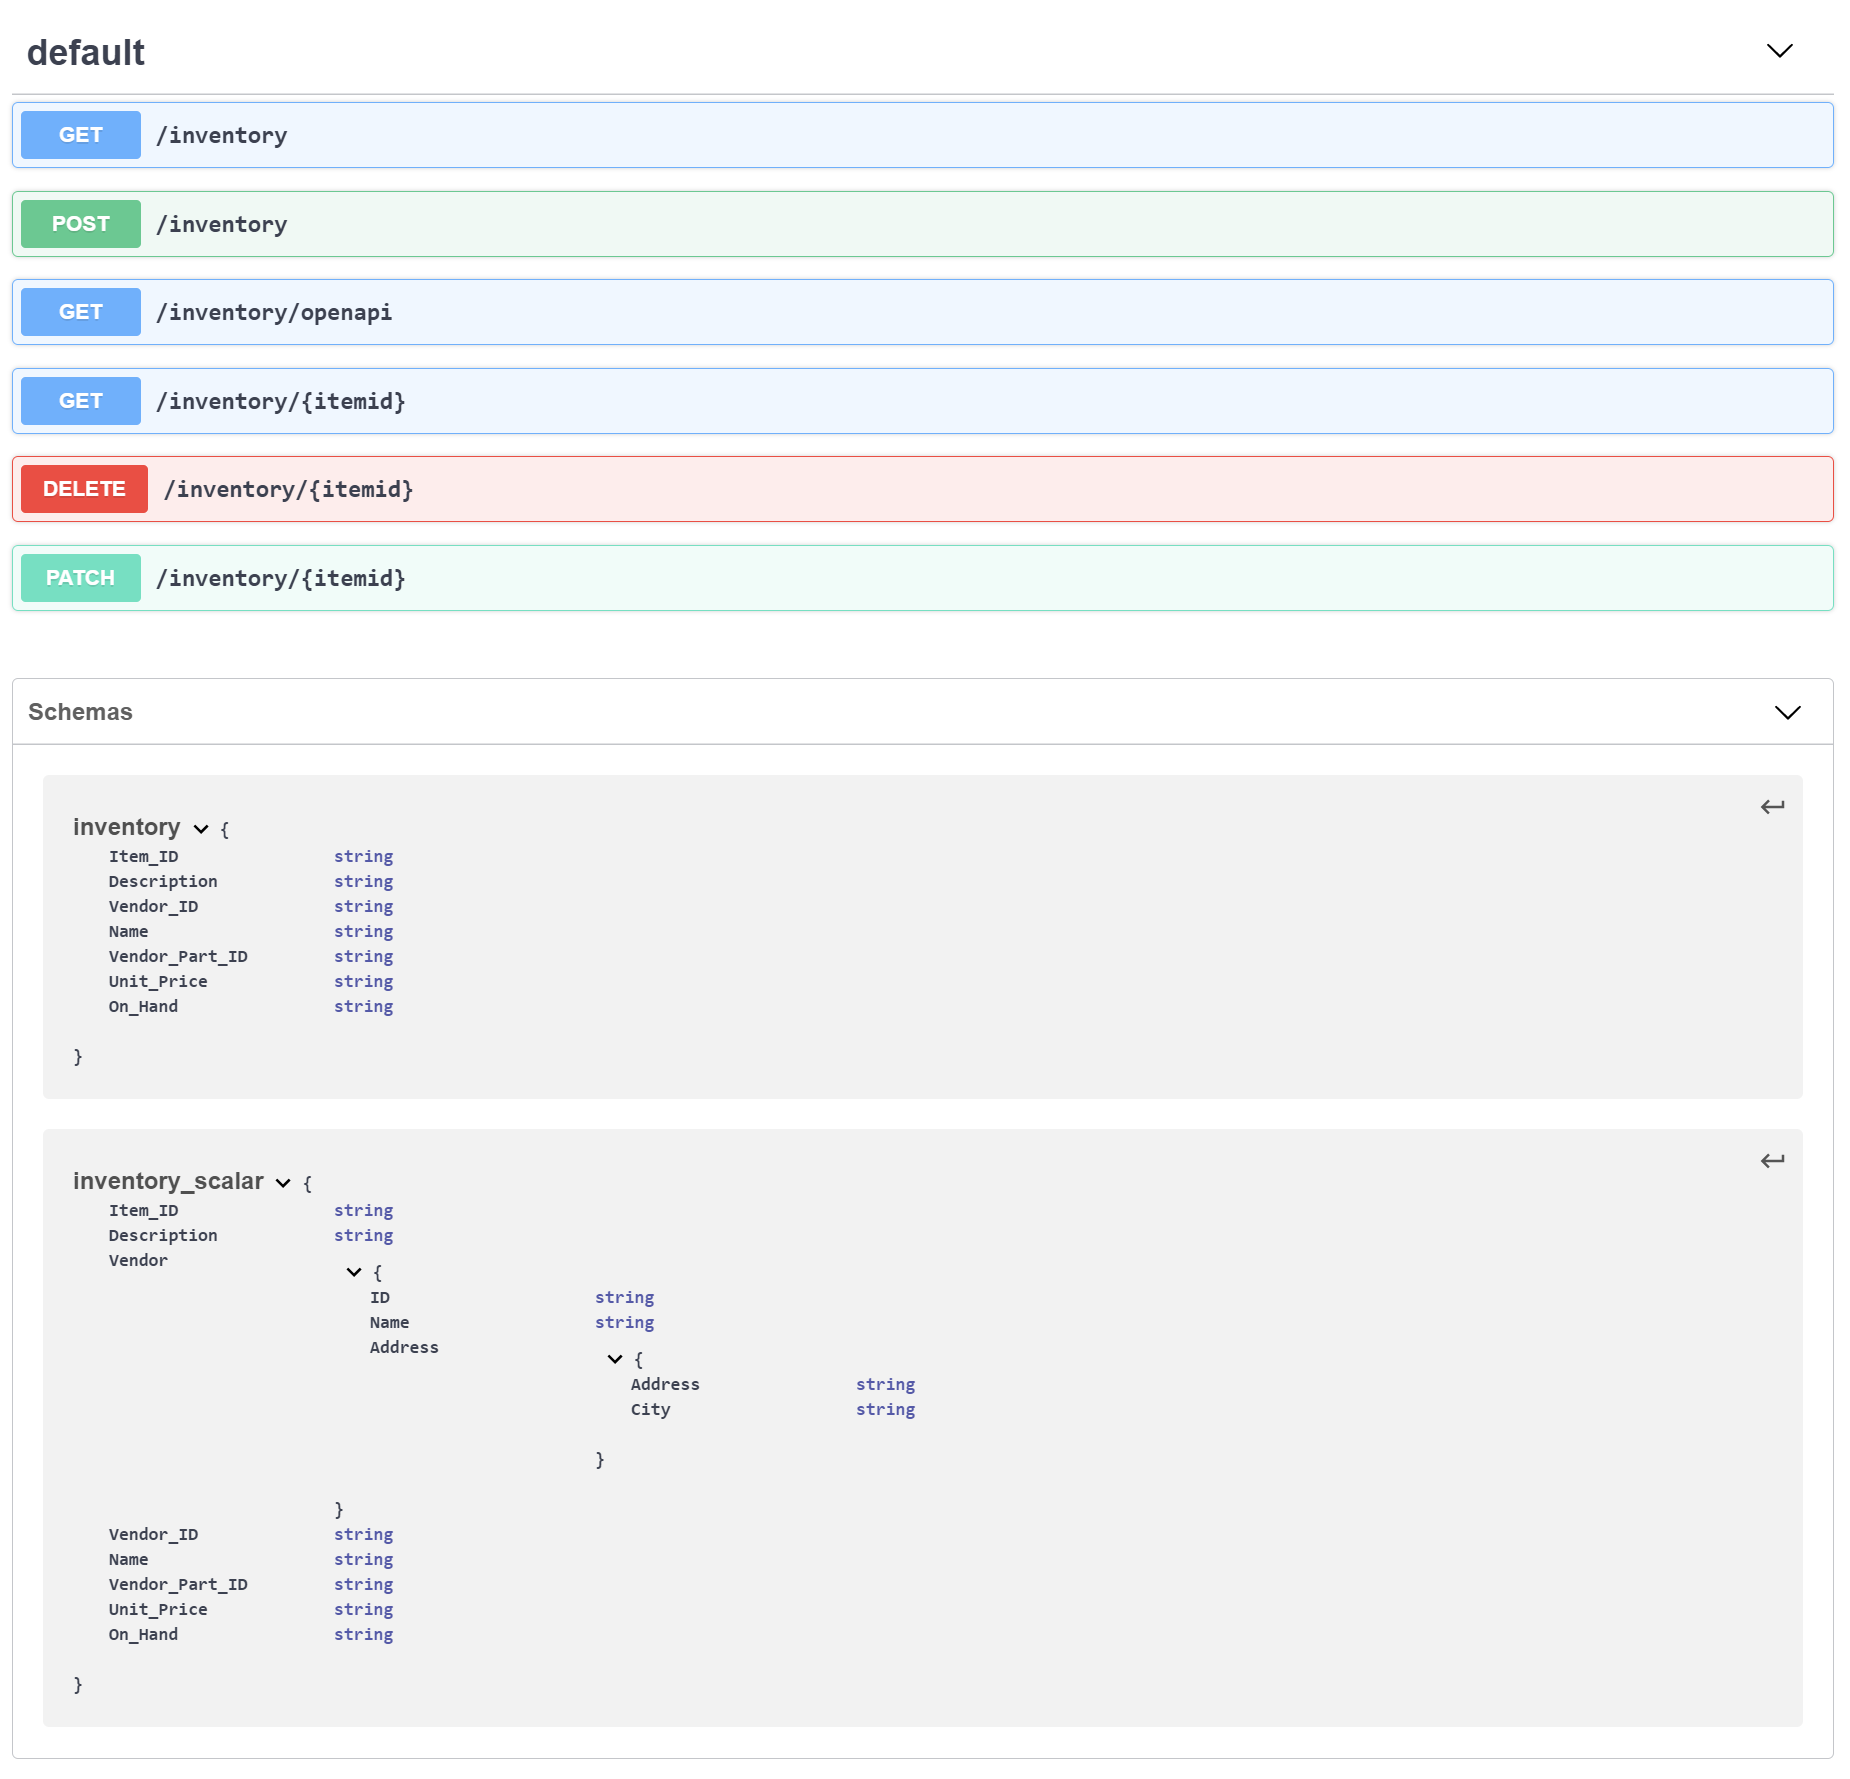Collapse the inventory_scalar schema model
The width and height of the screenshot is (1850, 1779).
click(x=283, y=1183)
